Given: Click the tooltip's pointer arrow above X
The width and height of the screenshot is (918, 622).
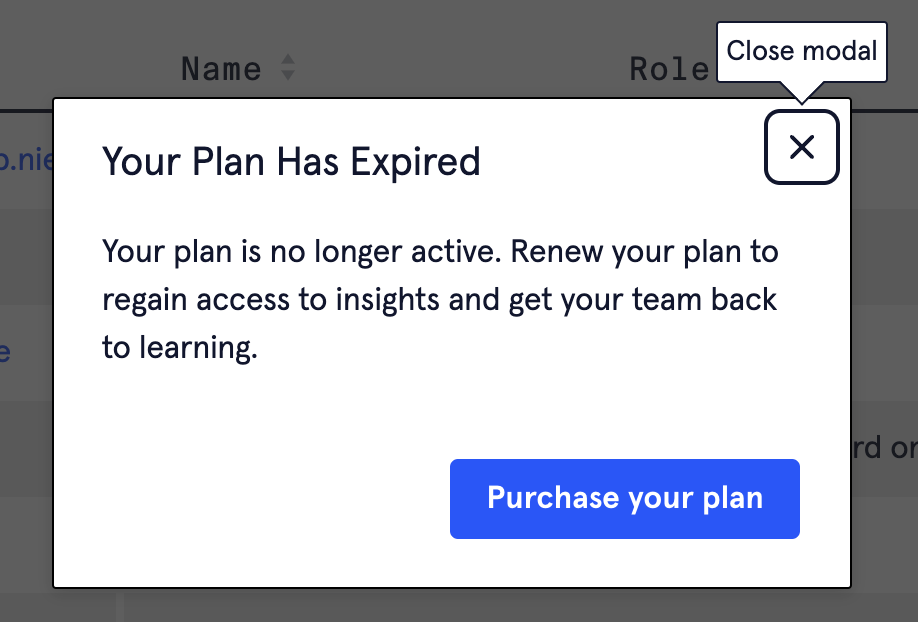Looking at the screenshot, I should coord(801,93).
